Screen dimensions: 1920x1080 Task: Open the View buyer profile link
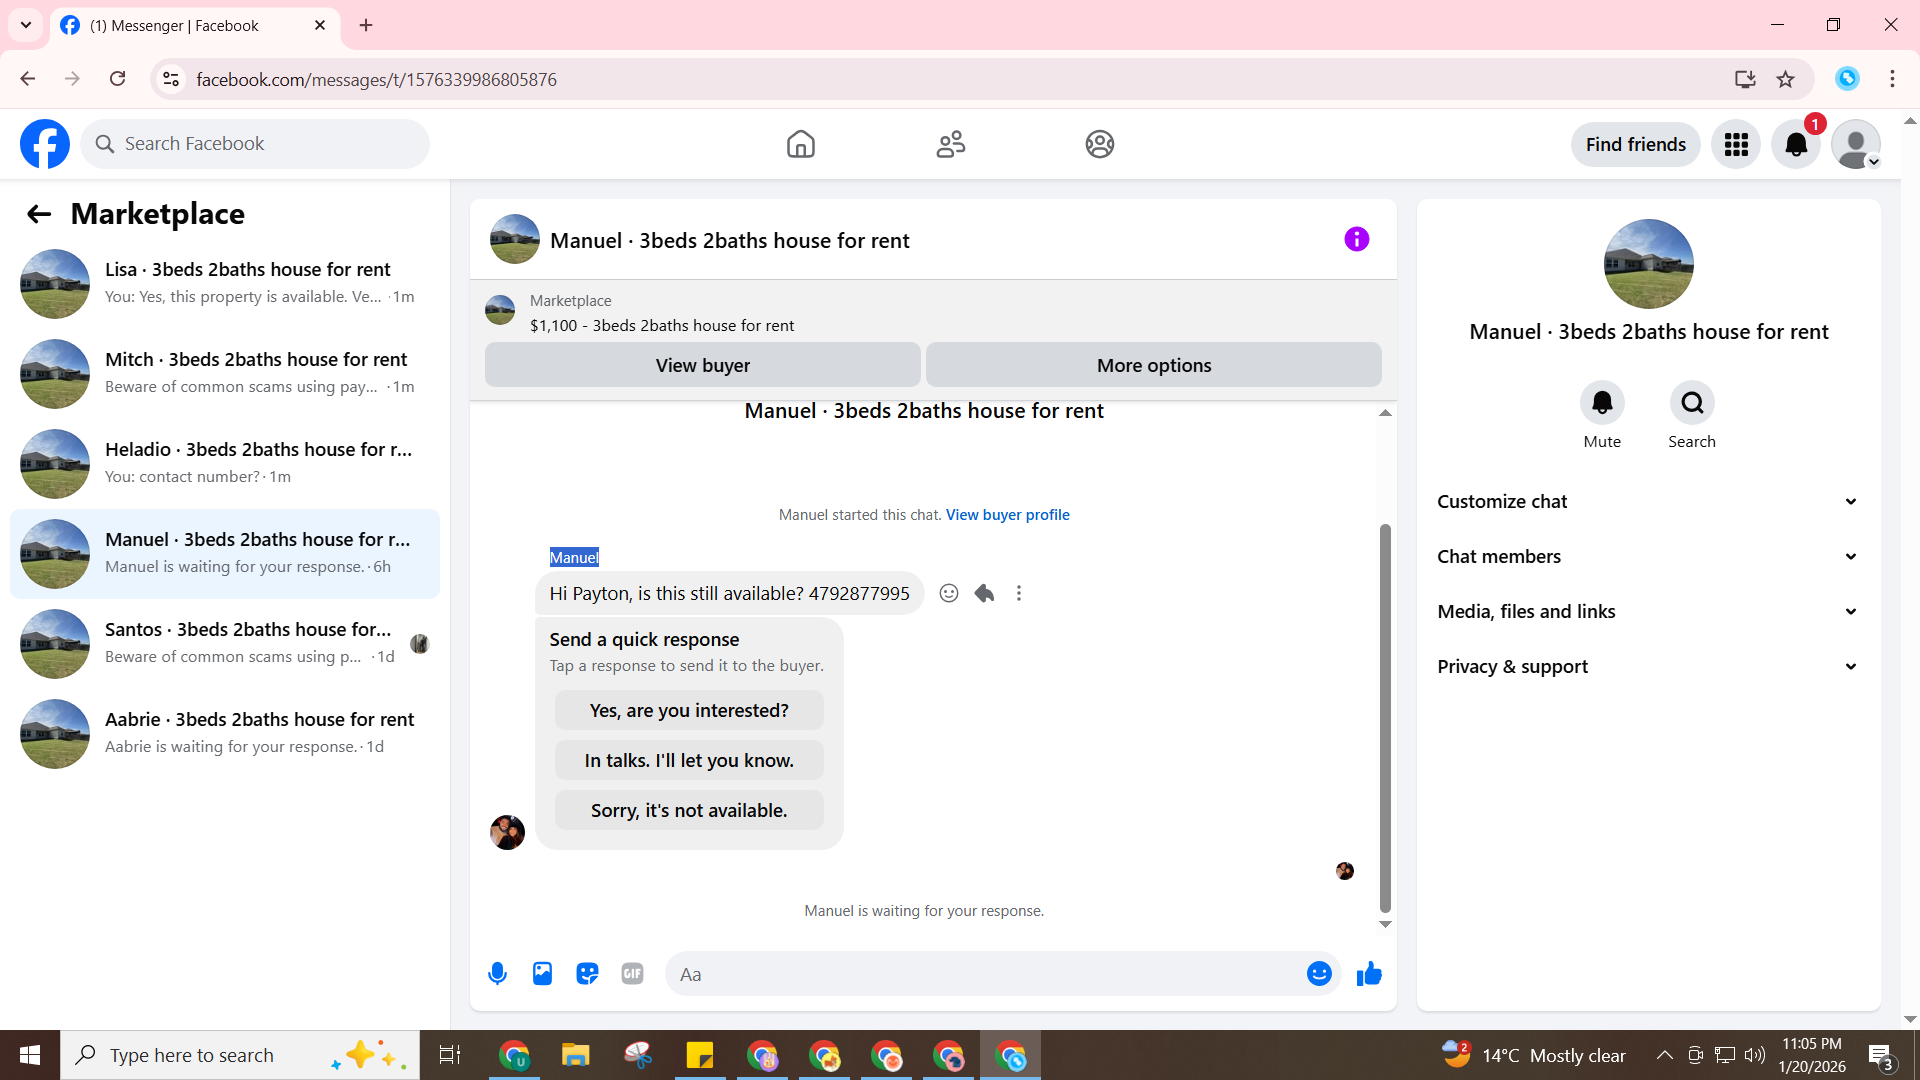tap(1008, 515)
